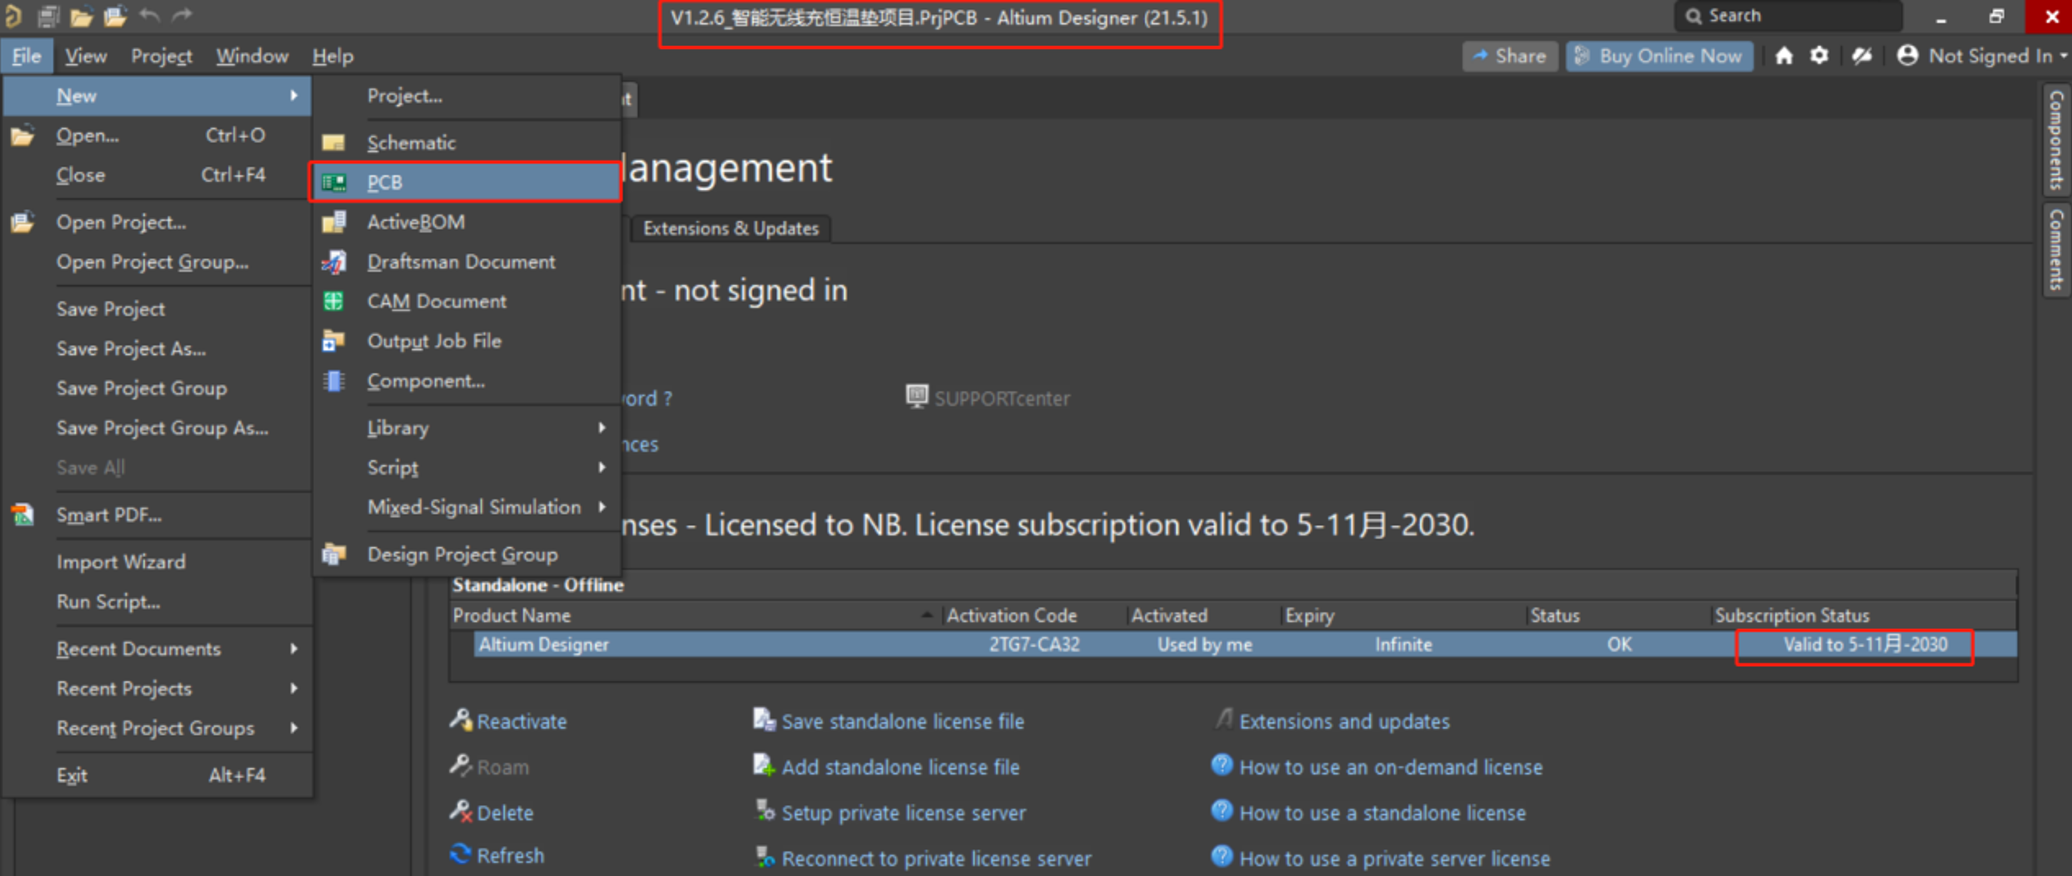Click the Smart PDF icon
2072x876 pixels.
(22, 515)
